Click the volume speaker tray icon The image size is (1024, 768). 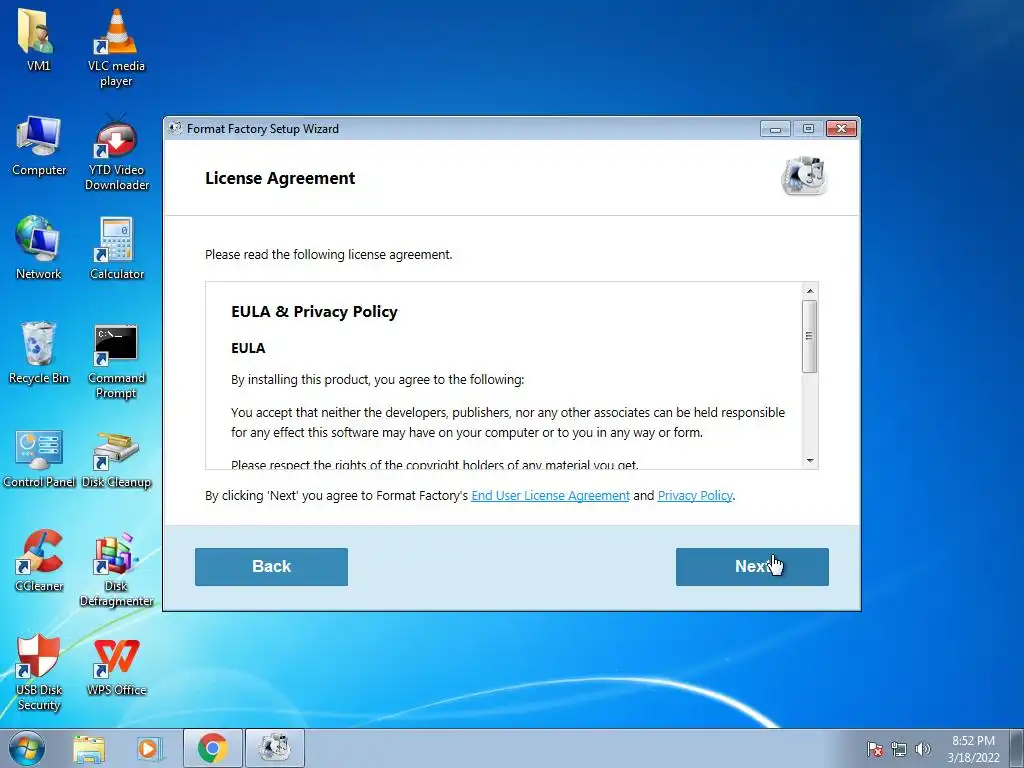[x=923, y=749]
